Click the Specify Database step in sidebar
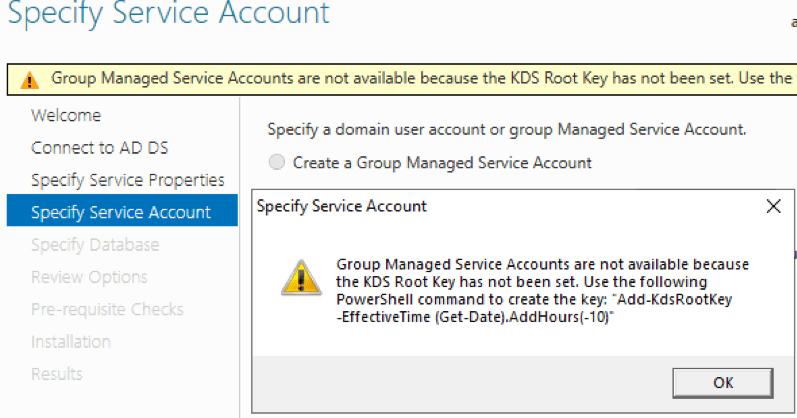This screenshot has width=797, height=418. coord(95,245)
